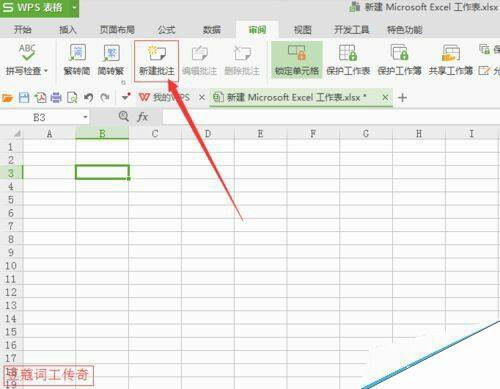500x389 pixels.
Task: Select row 1 header
Action: [11, 147]
